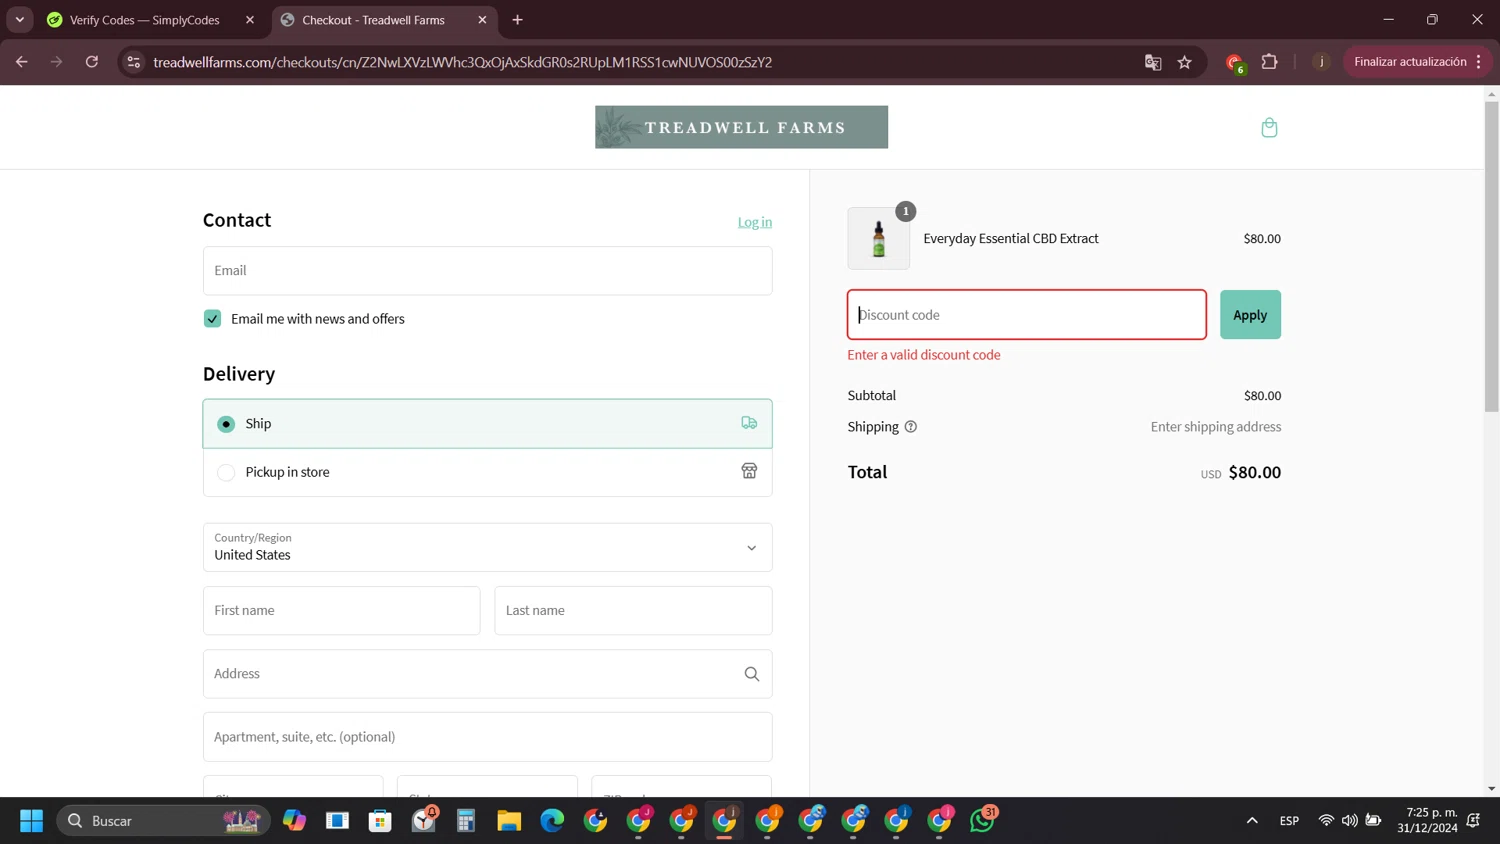Click the Apartment, suite field
This screenshot has width=1500, height=844.
click(488, 737)
